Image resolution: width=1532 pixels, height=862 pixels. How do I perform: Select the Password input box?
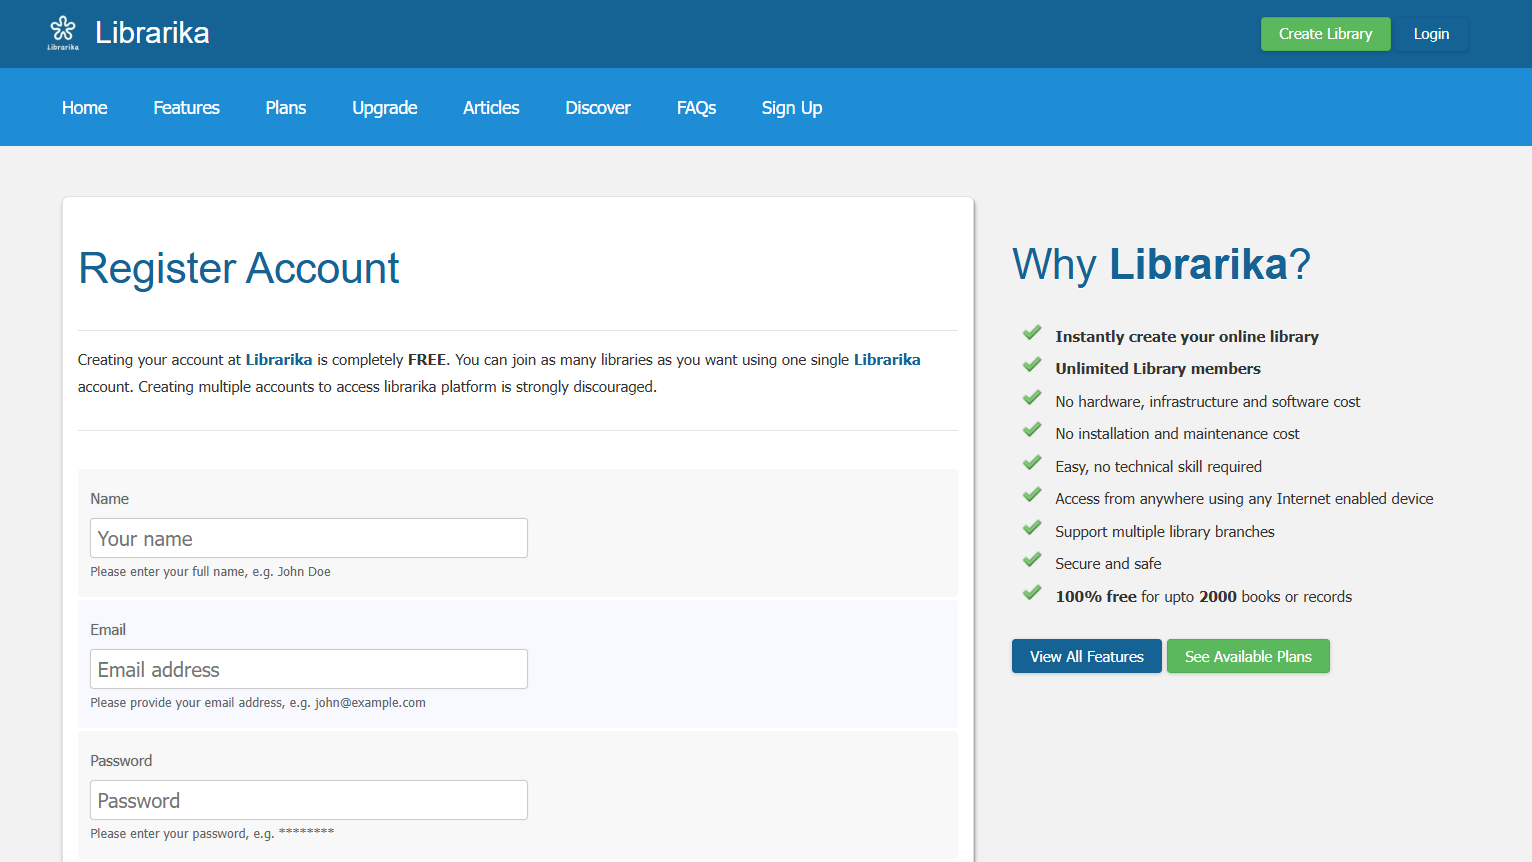(309, 800)
